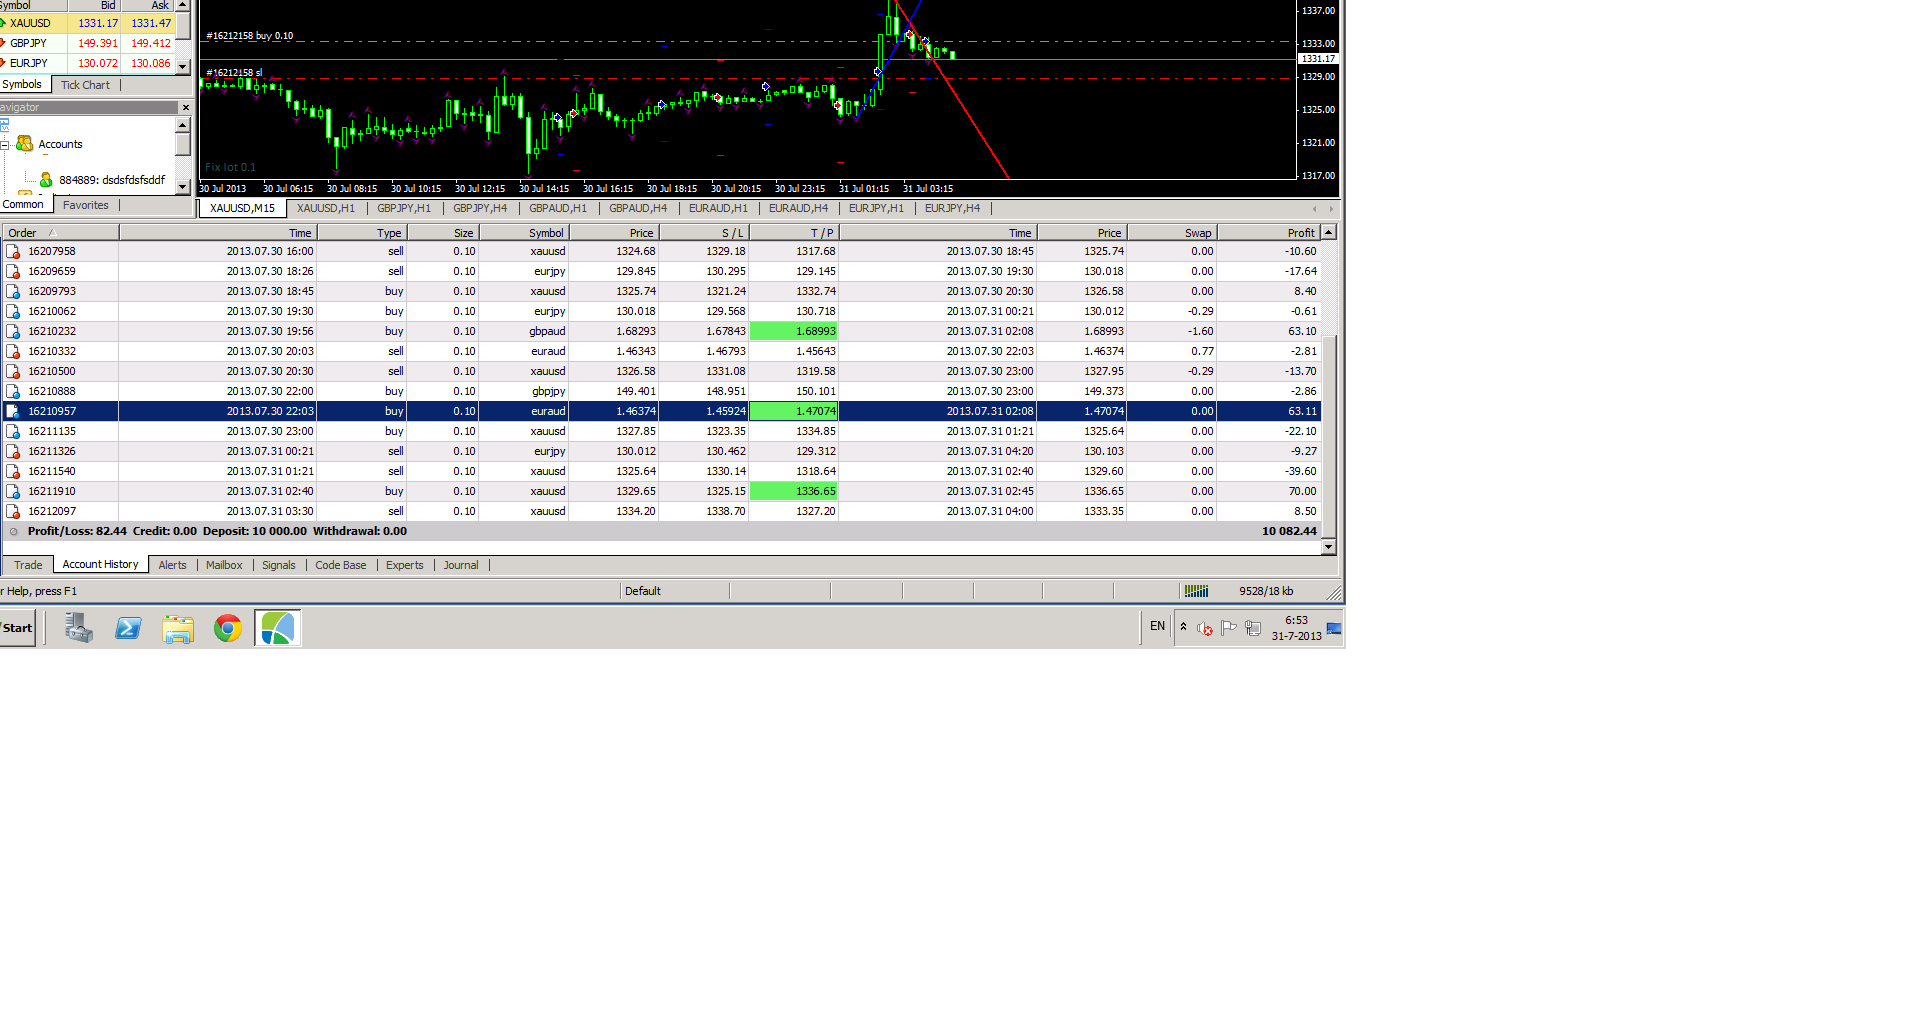Click the Market Watch scroll-down arrow
Viewport: 1910px width, 1034px height.
tap(183, 66)
